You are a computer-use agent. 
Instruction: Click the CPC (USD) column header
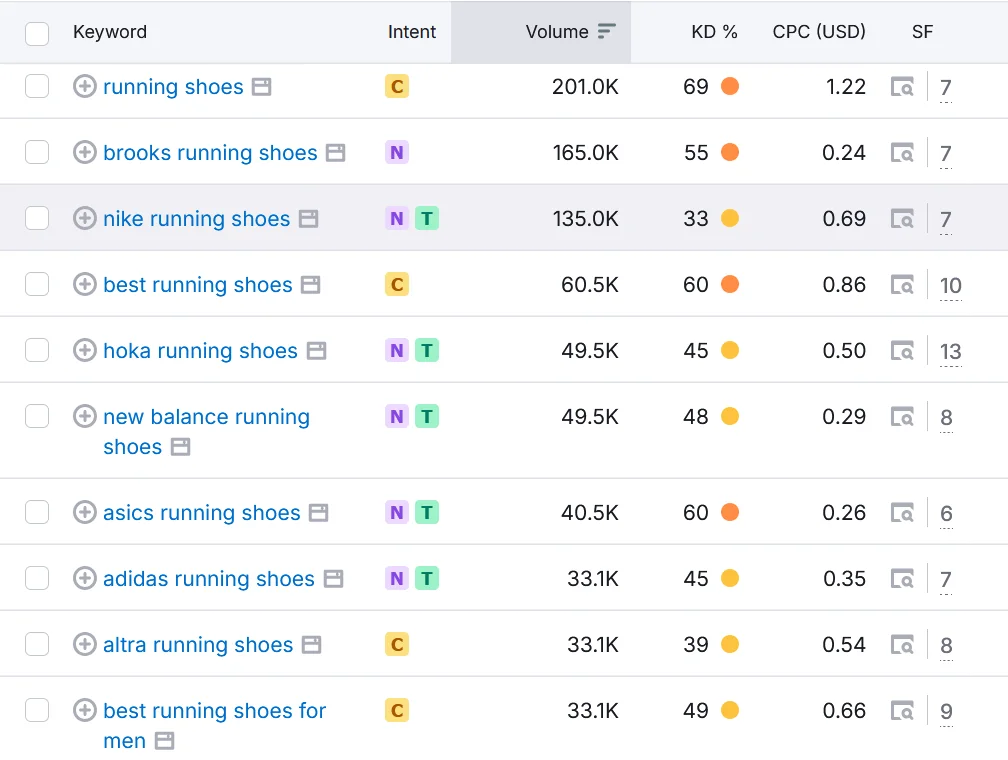pyautogui.click(x=818, y=31)
